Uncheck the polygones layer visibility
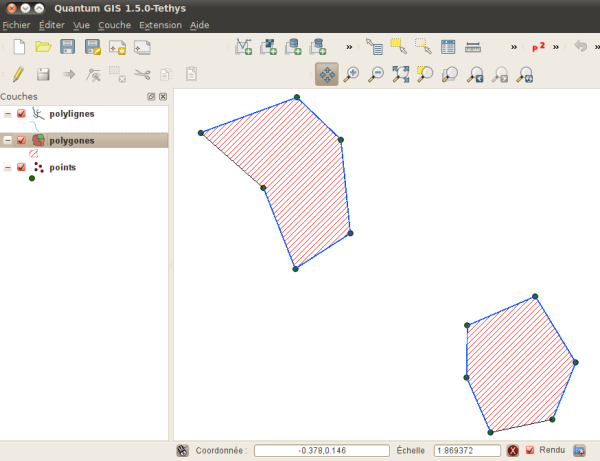This screenshot has width=600, height=461. tap(21, 141)
